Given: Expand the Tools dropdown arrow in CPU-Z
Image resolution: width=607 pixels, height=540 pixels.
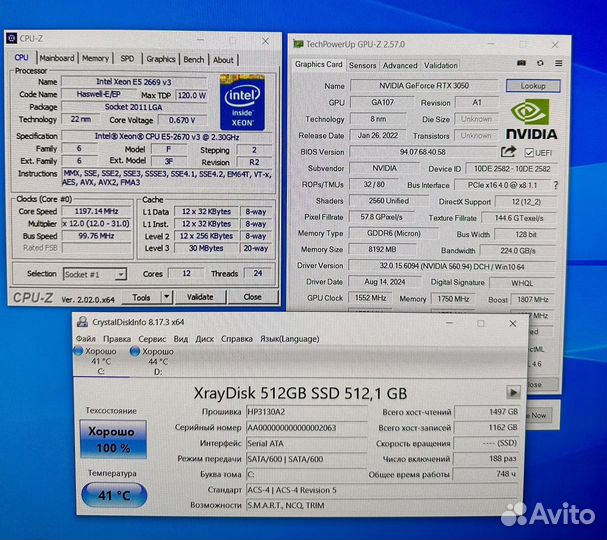Looking at the screenshot, I should 166,297.
